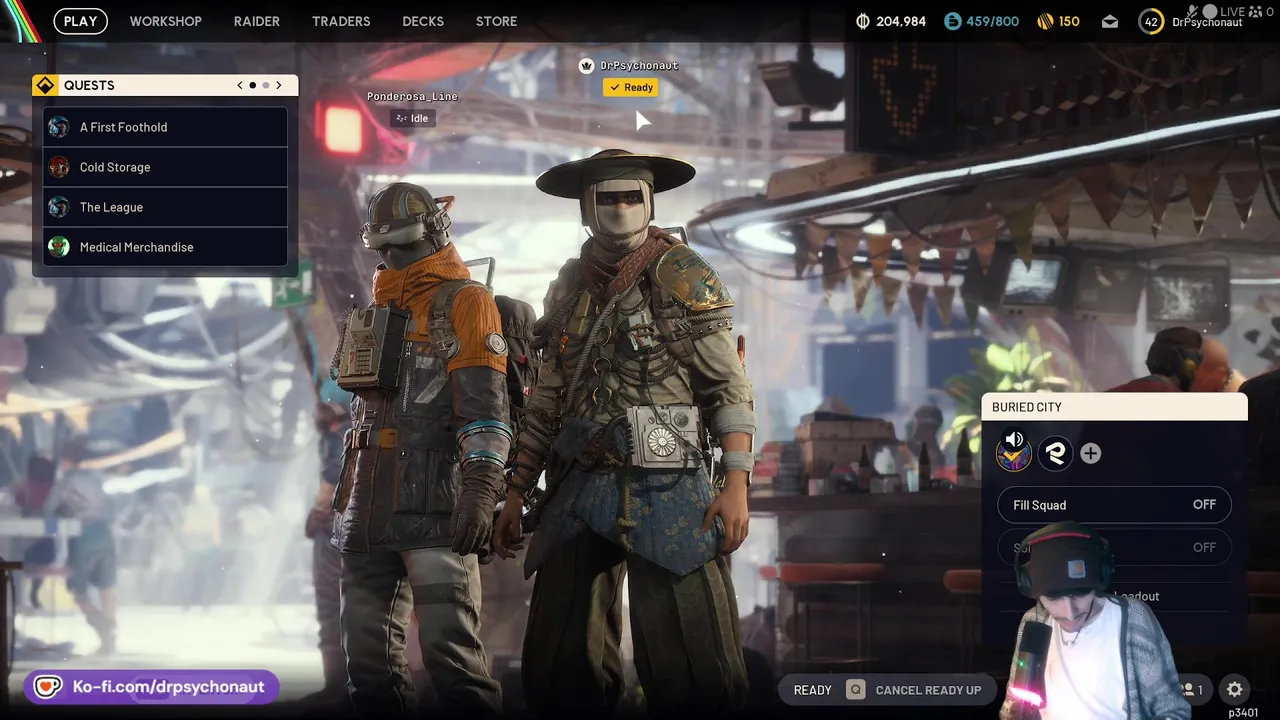Click the yellow Ready status badge

pyautogui.click(x=631, y=87)
